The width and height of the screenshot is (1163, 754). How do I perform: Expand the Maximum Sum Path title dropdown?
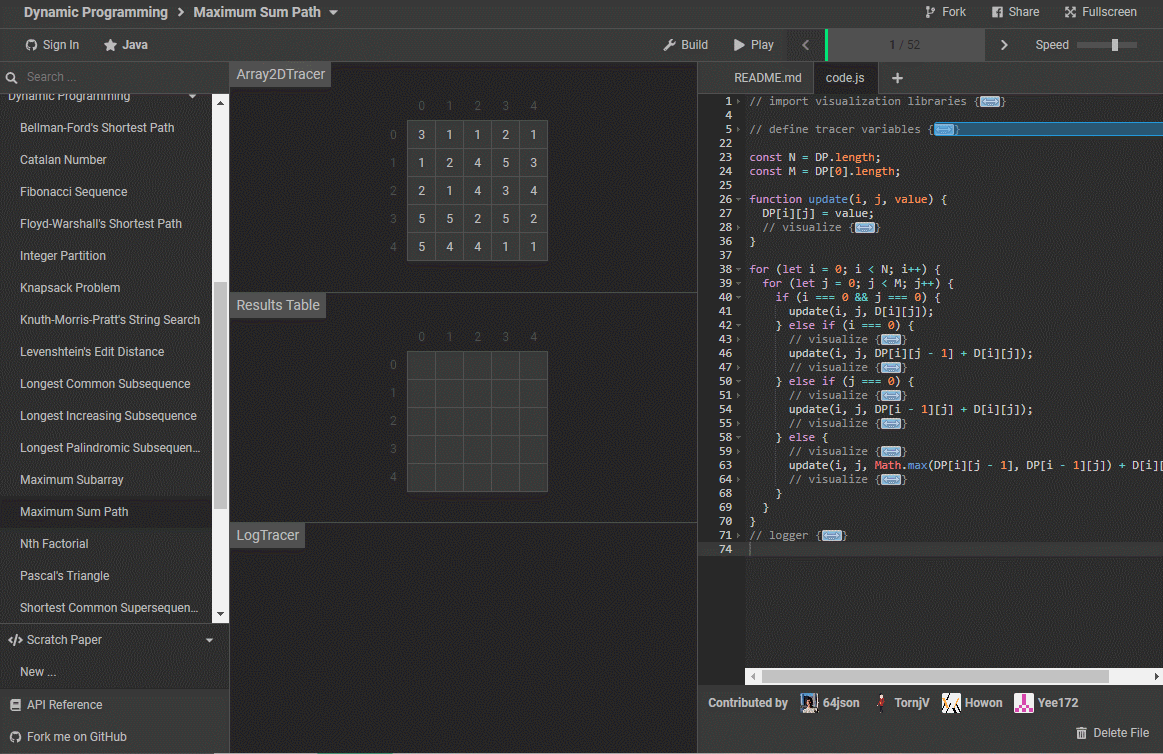[x=333, y=13]
